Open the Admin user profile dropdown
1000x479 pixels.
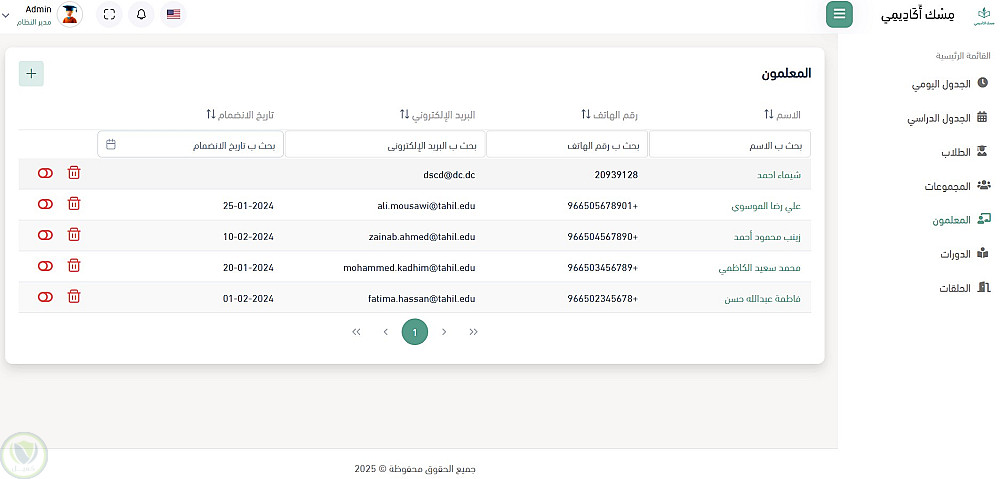click(x=40, y=14)
